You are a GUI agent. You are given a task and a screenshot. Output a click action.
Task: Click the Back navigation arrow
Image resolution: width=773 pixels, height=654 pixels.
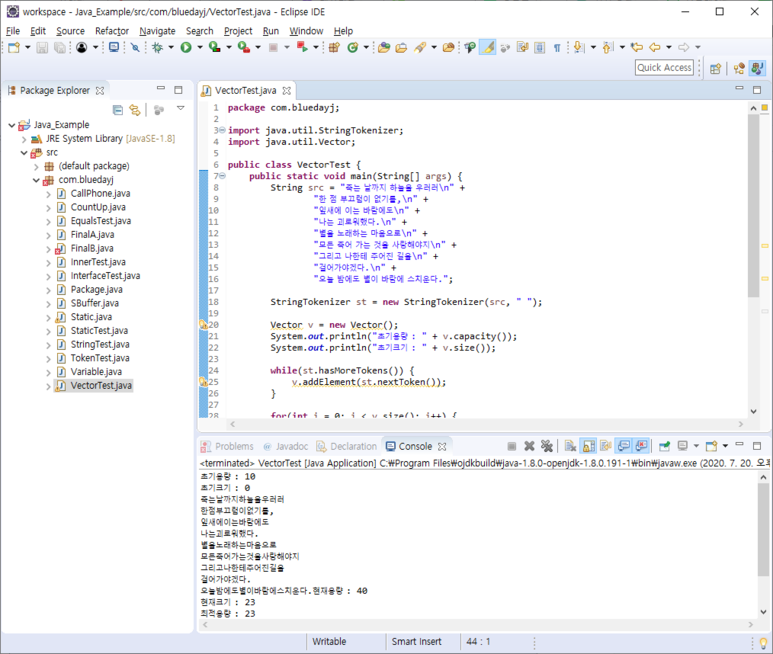pos(655,47)
